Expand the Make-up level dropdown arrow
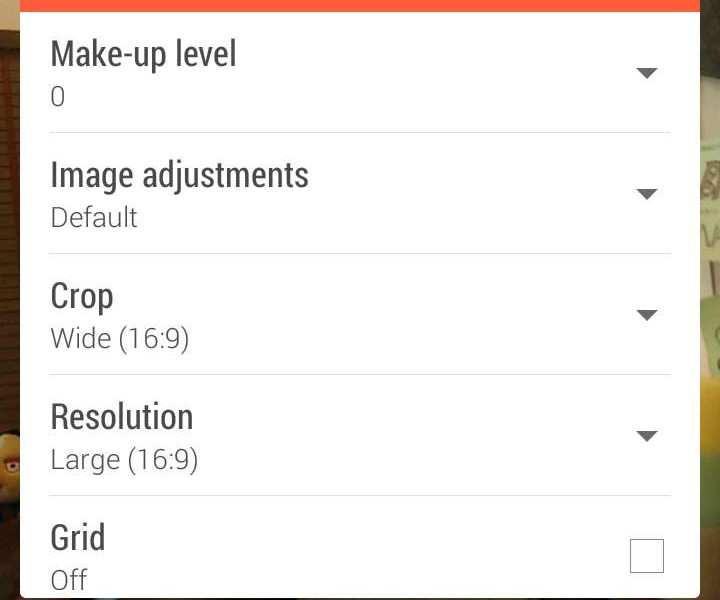 647,73
